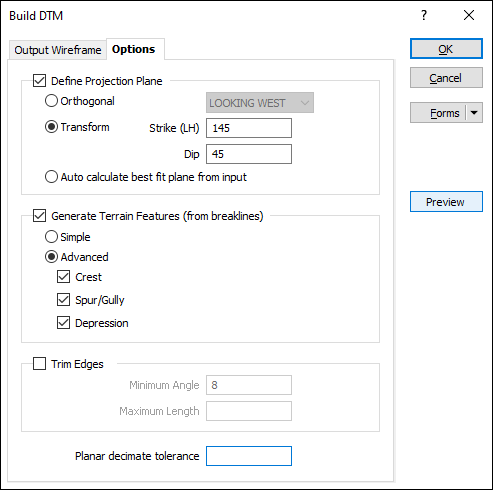Open the Forms button

(438, 113)
